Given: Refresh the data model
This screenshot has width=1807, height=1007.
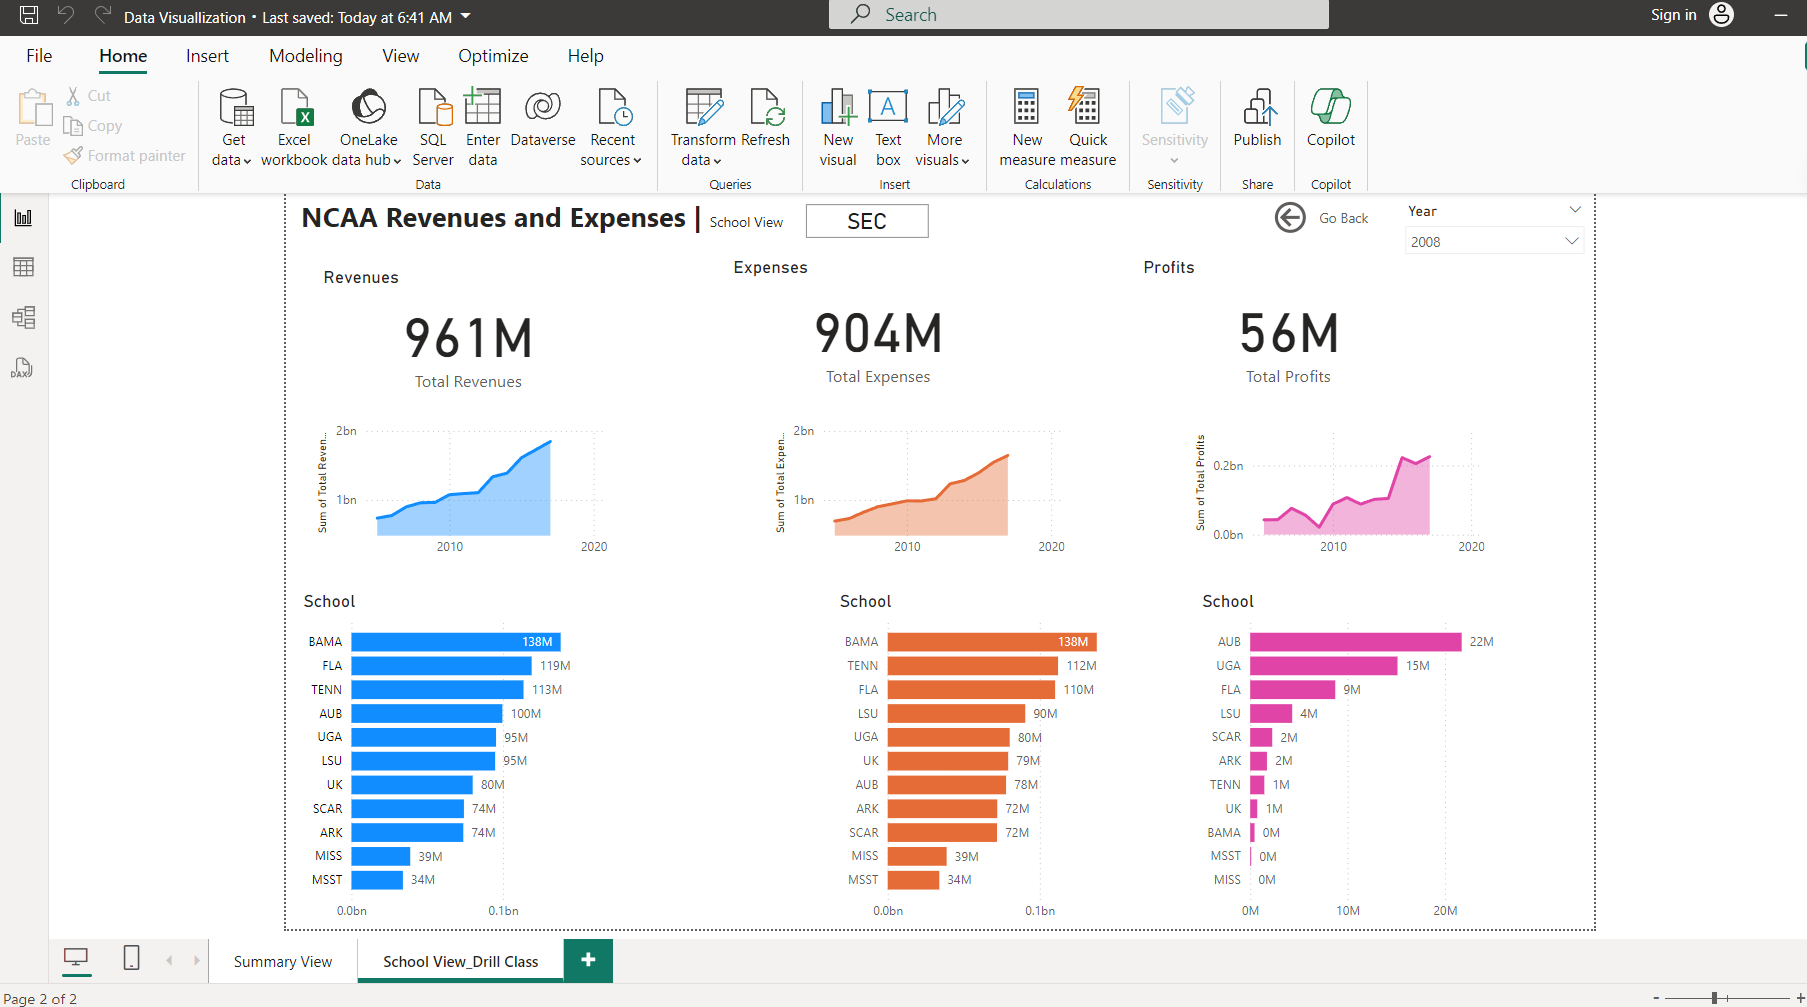Looking at the screenshot, I should [x=767, y=117].
